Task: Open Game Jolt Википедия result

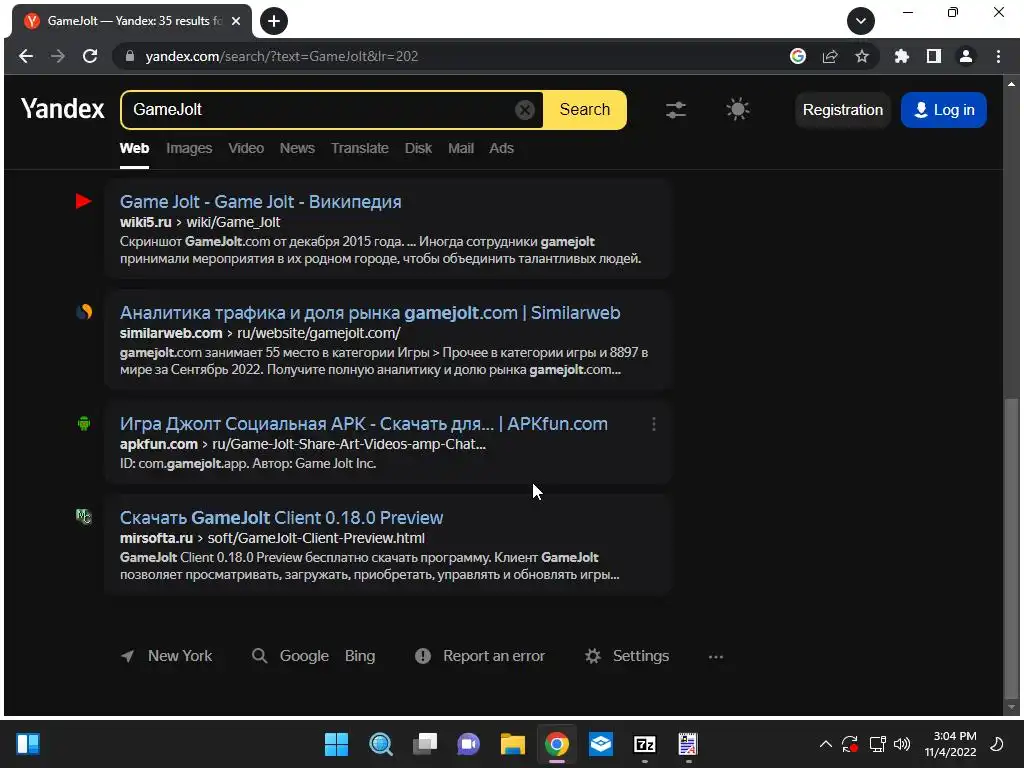Action: click(261, 202)
